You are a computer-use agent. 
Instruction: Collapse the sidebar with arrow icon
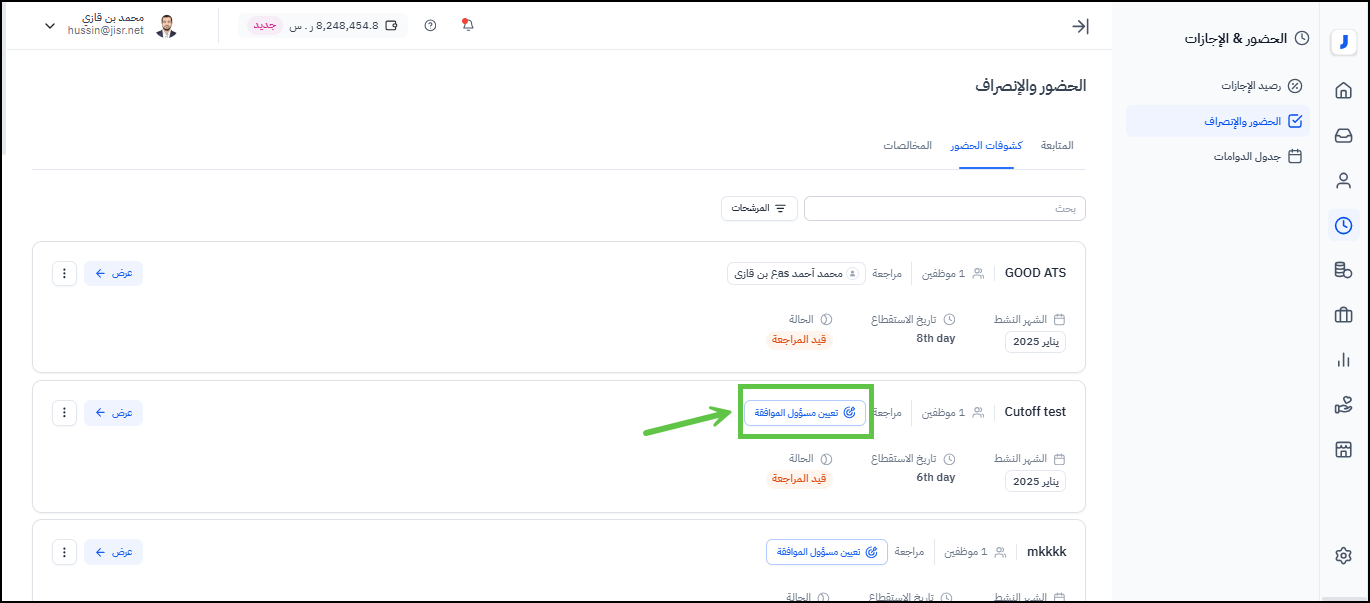pos(1080,27)
